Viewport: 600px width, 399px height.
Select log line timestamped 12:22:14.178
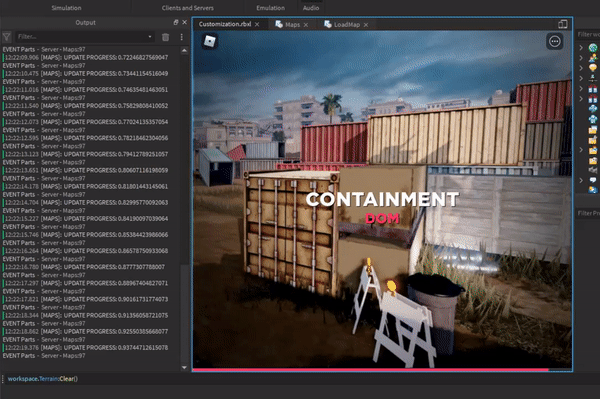(86, 186)
